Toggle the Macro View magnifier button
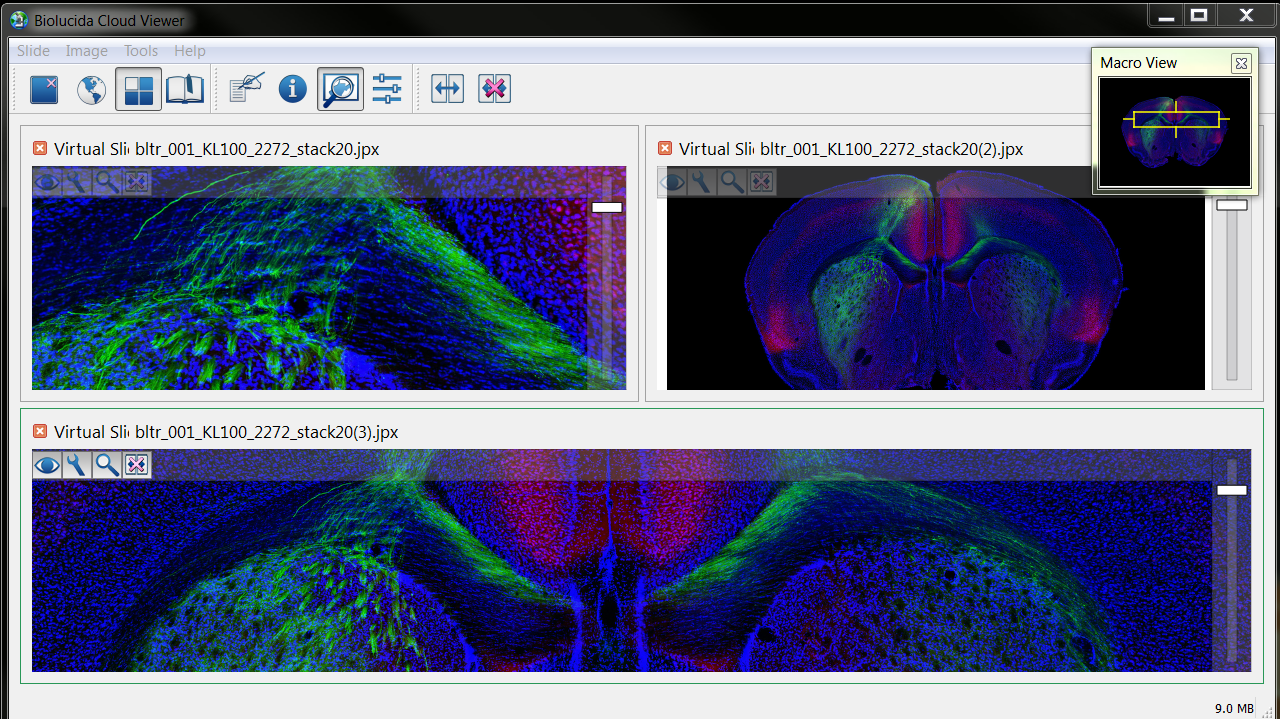 tap(340, 90)
